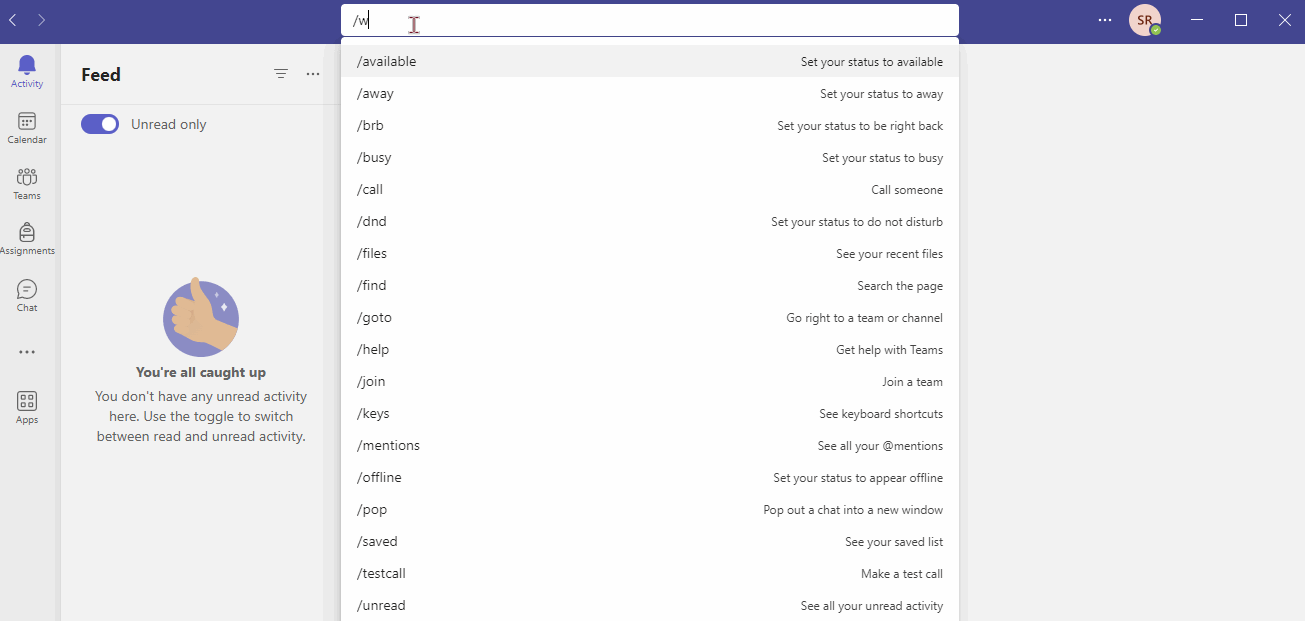Open Assignments from the sidebar
Viewport: 1305px width, 621px height.
tap(27, 239)
